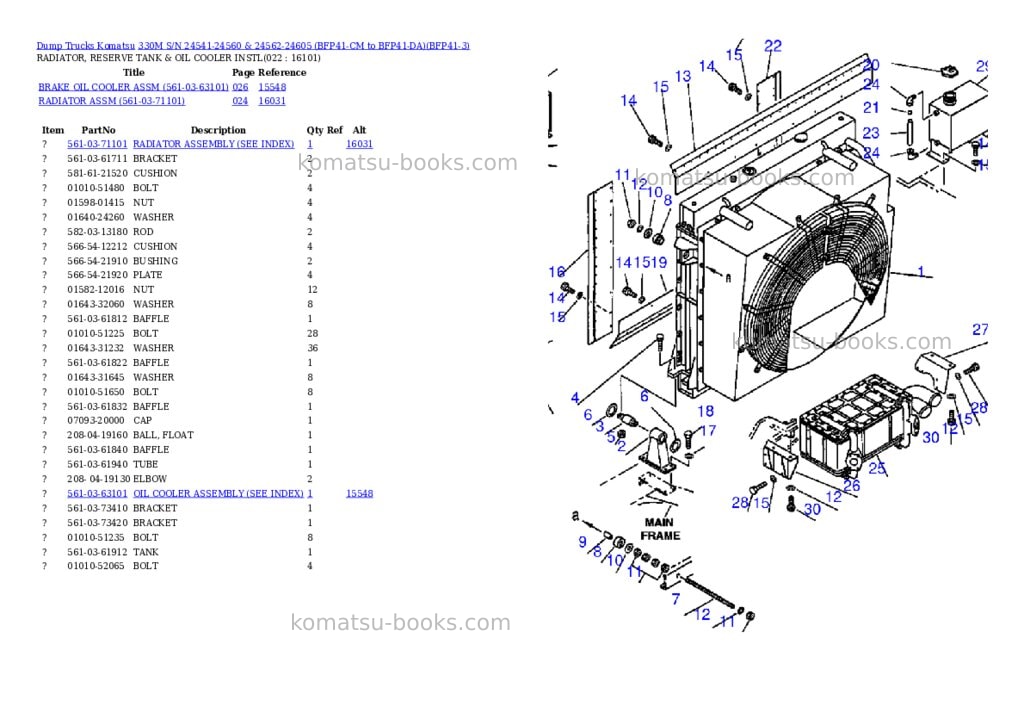Select part number 07093-20000 CAP
The height and width of the screenshot is (725, 1024).
coord(96,421)
